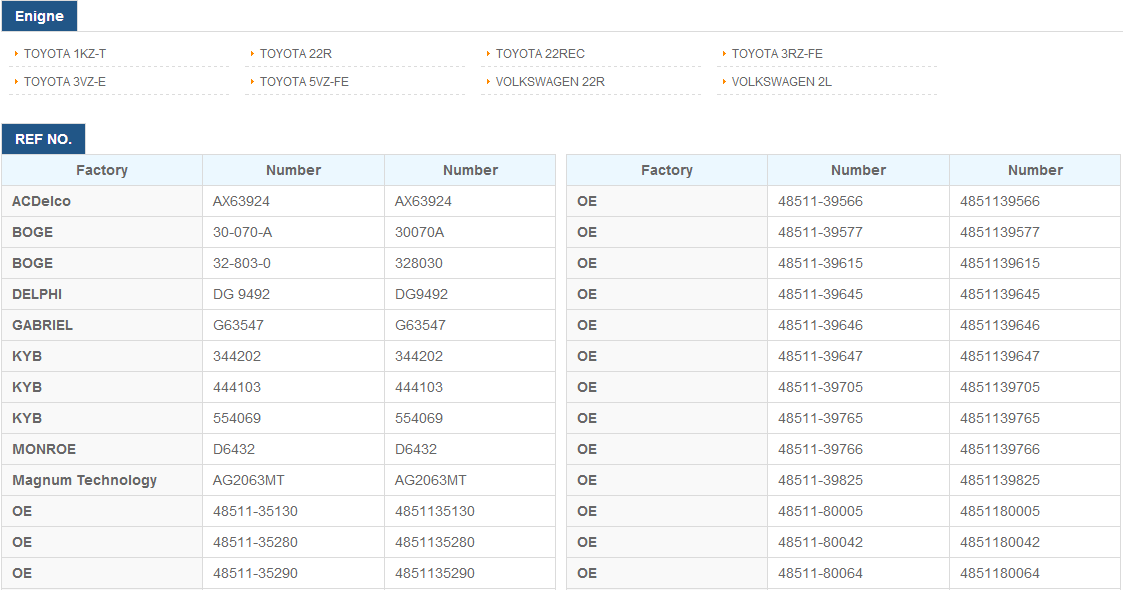Click OE number 48511-39566
1124x590 pixels.
coord(858,201)
